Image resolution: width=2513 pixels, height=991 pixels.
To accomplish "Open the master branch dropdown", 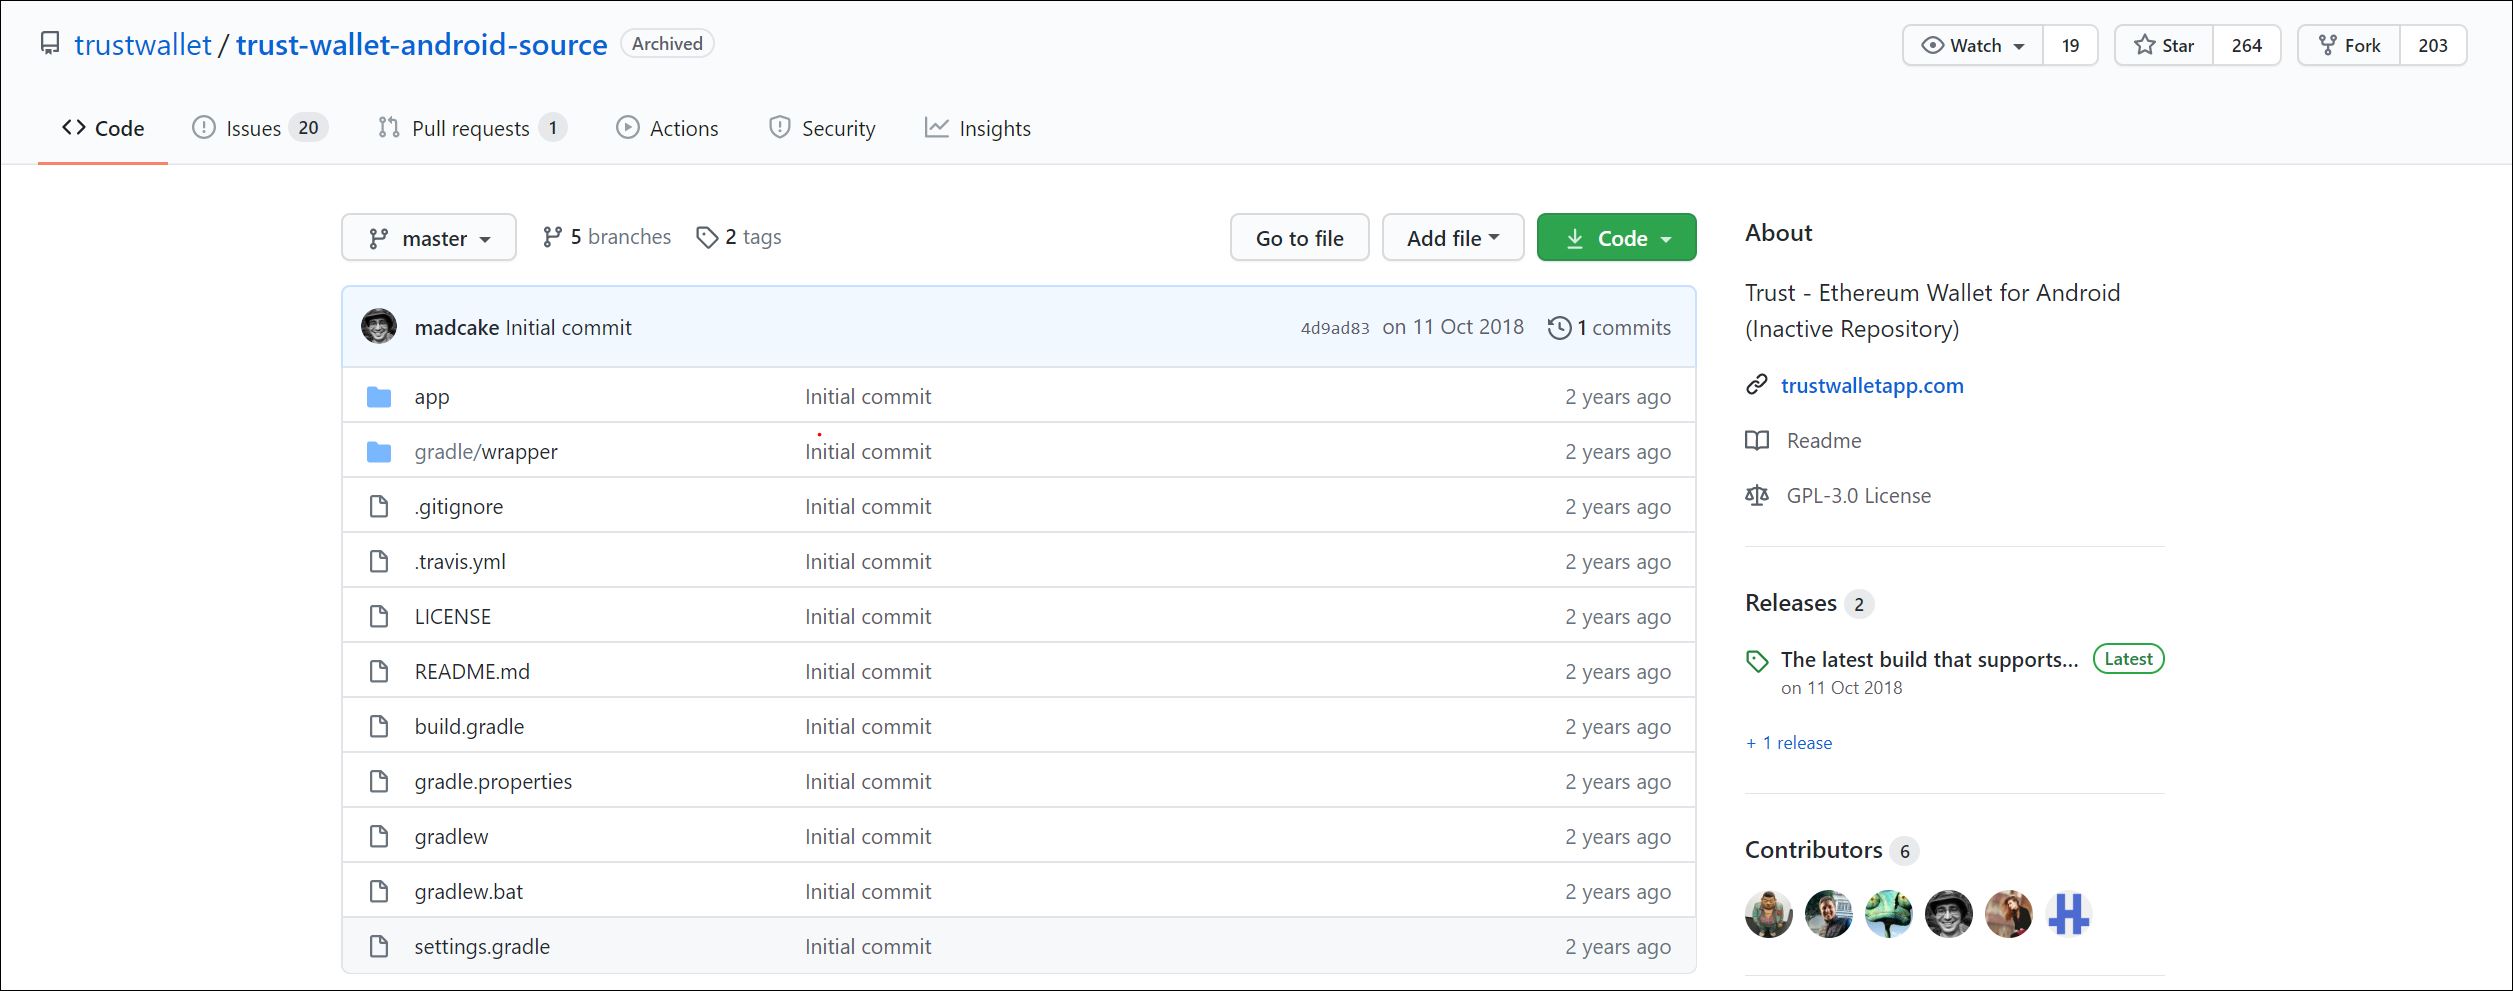I will coord(429,238).
